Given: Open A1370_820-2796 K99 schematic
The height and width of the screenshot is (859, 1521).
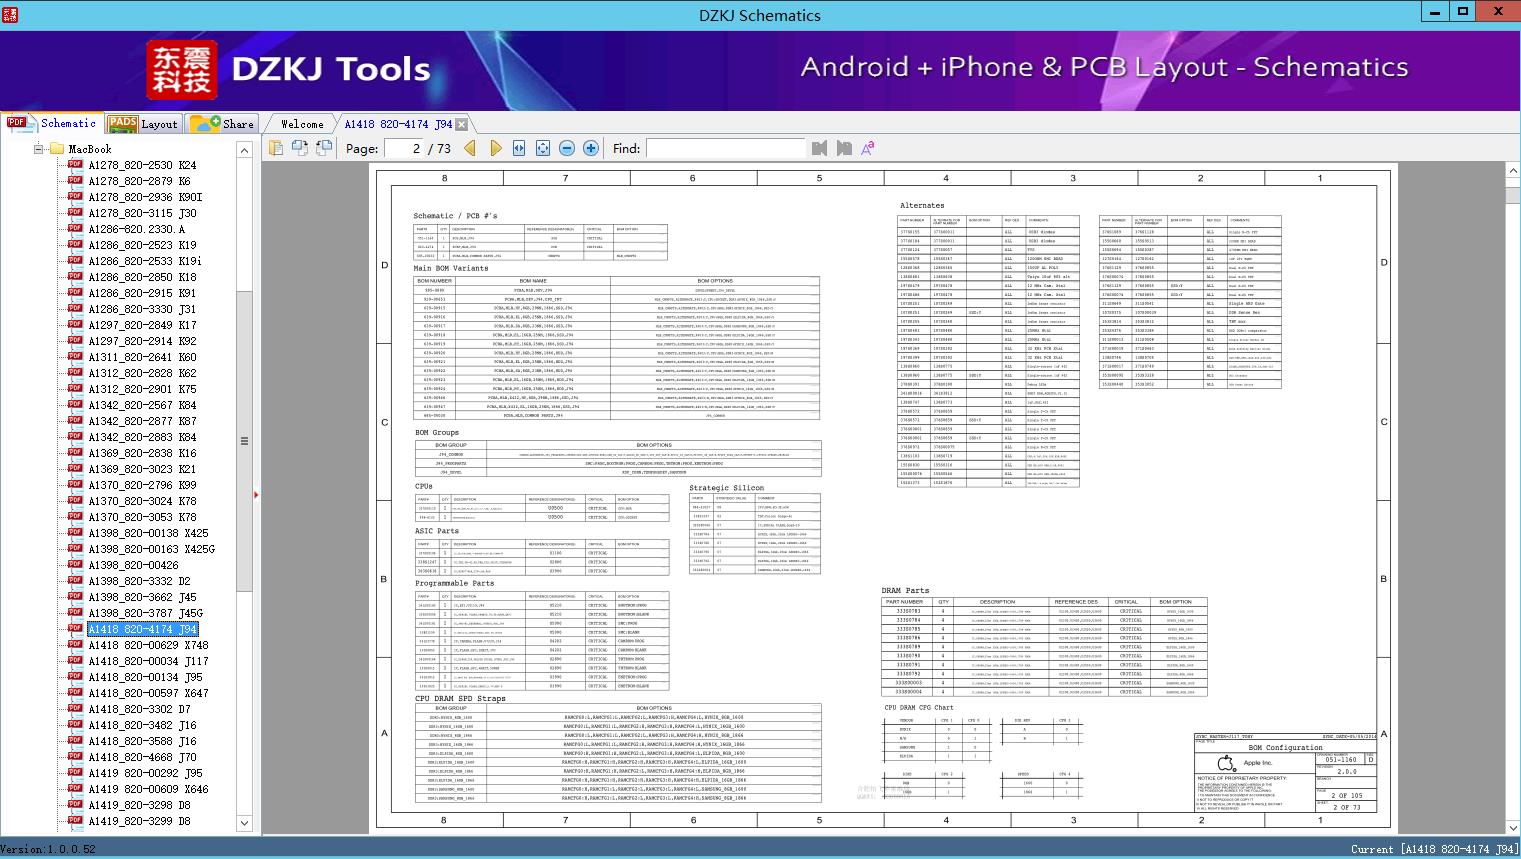Looking at the screenshot, I should tap(142, 485).
